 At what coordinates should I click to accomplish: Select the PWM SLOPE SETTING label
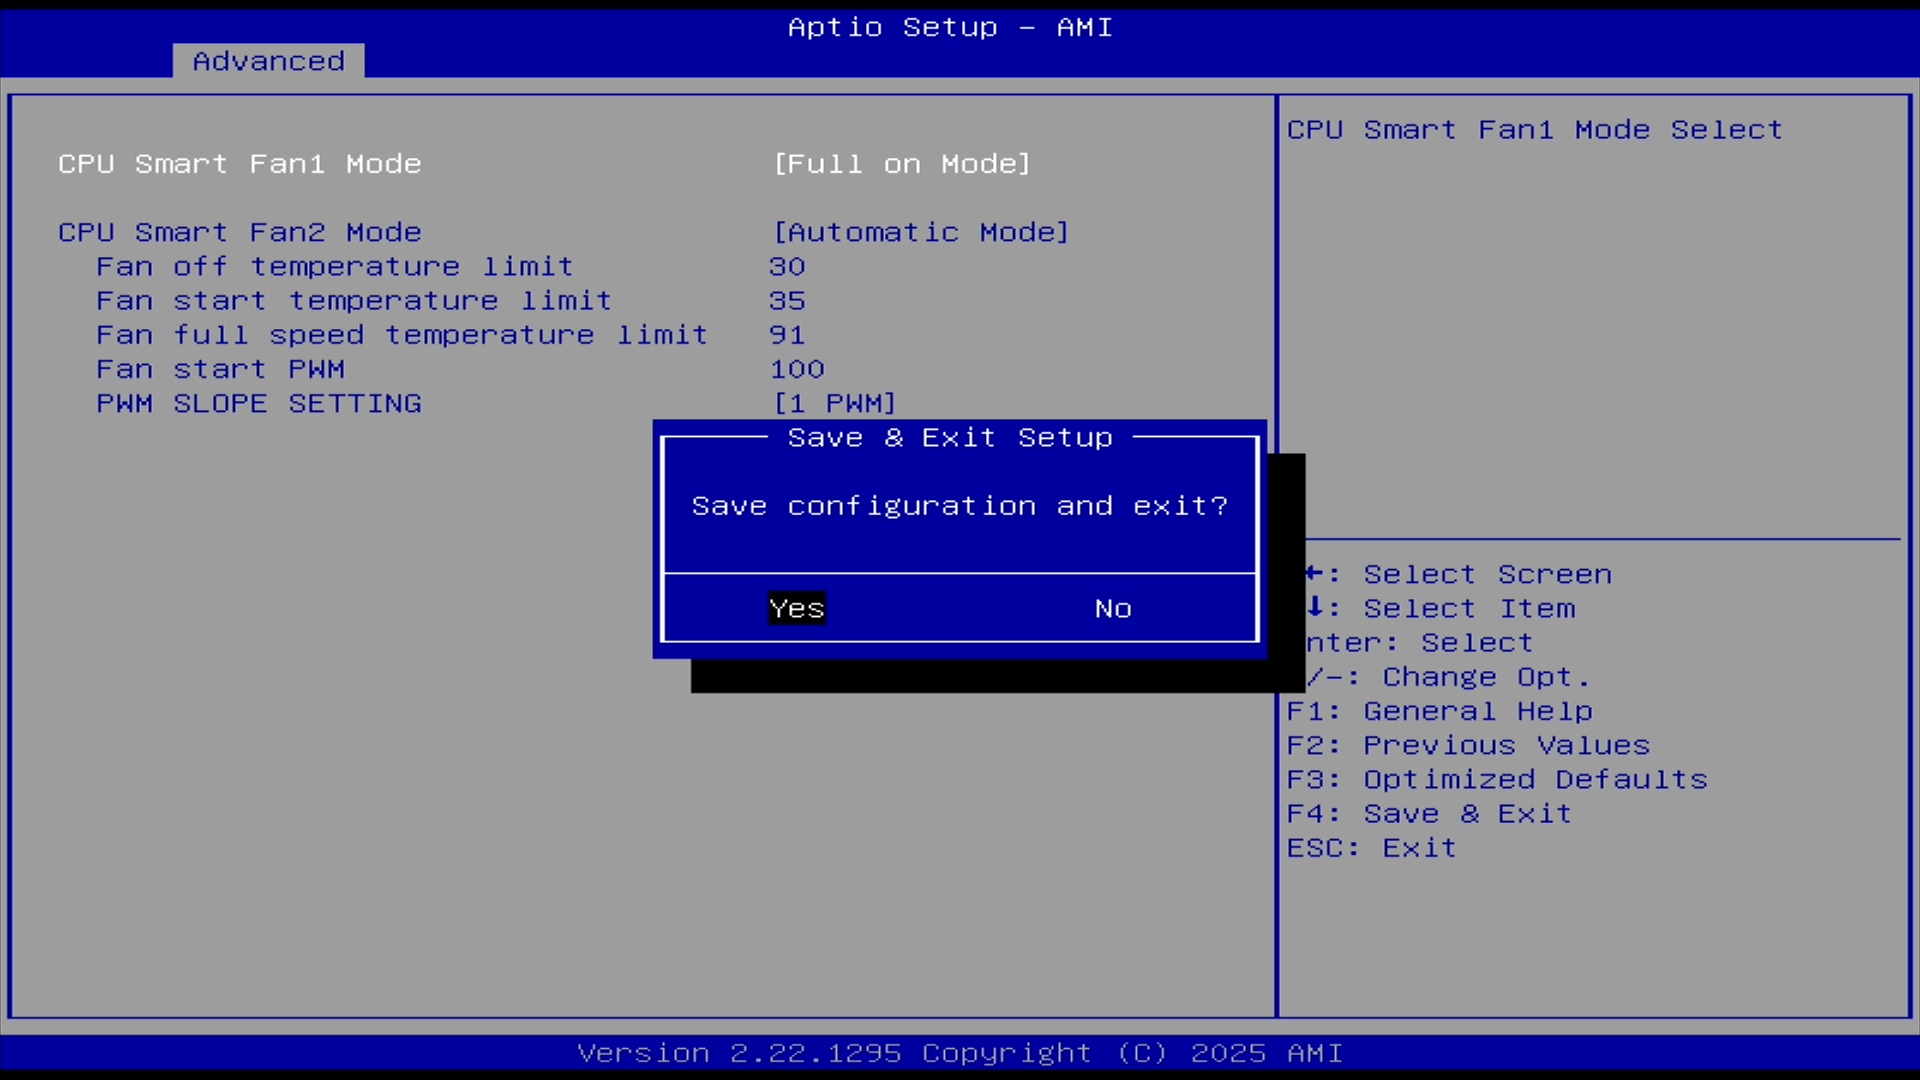click(259, 403)
